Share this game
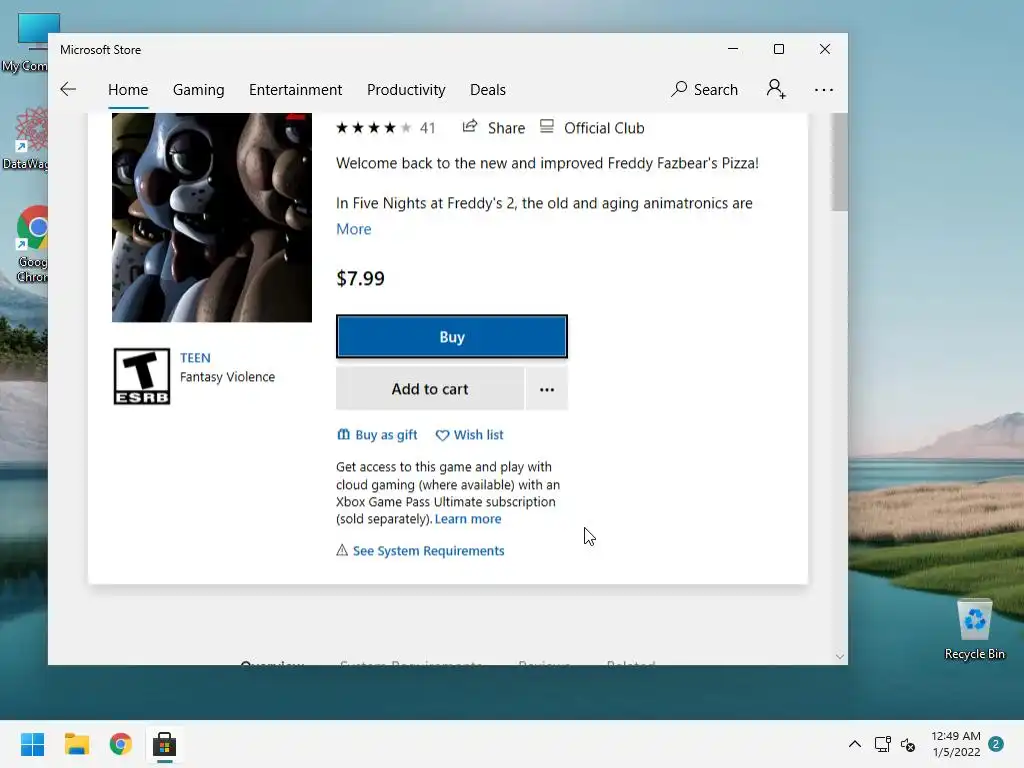1024x768 pixels. (494, 127)
